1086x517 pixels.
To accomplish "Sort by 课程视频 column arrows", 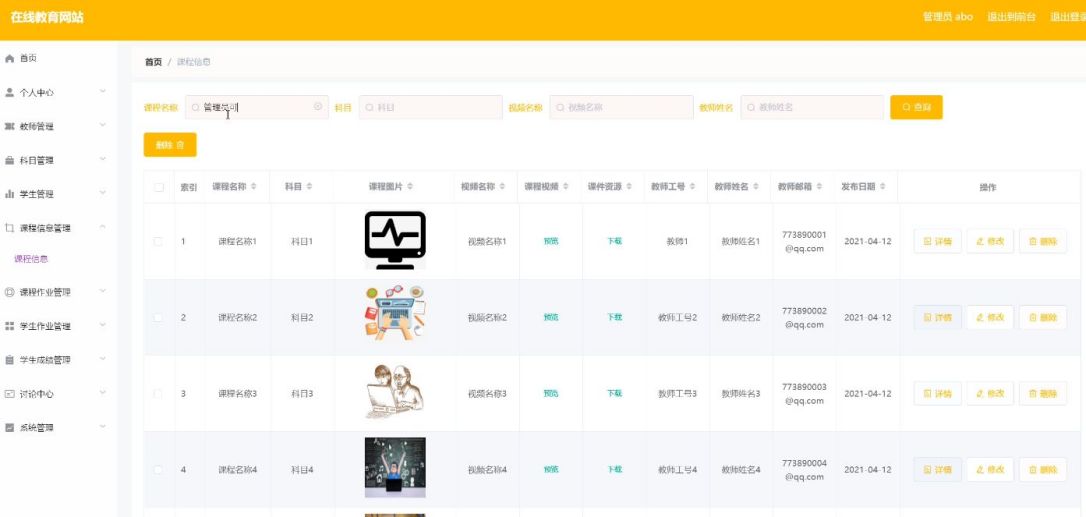I will coord(567,187).
